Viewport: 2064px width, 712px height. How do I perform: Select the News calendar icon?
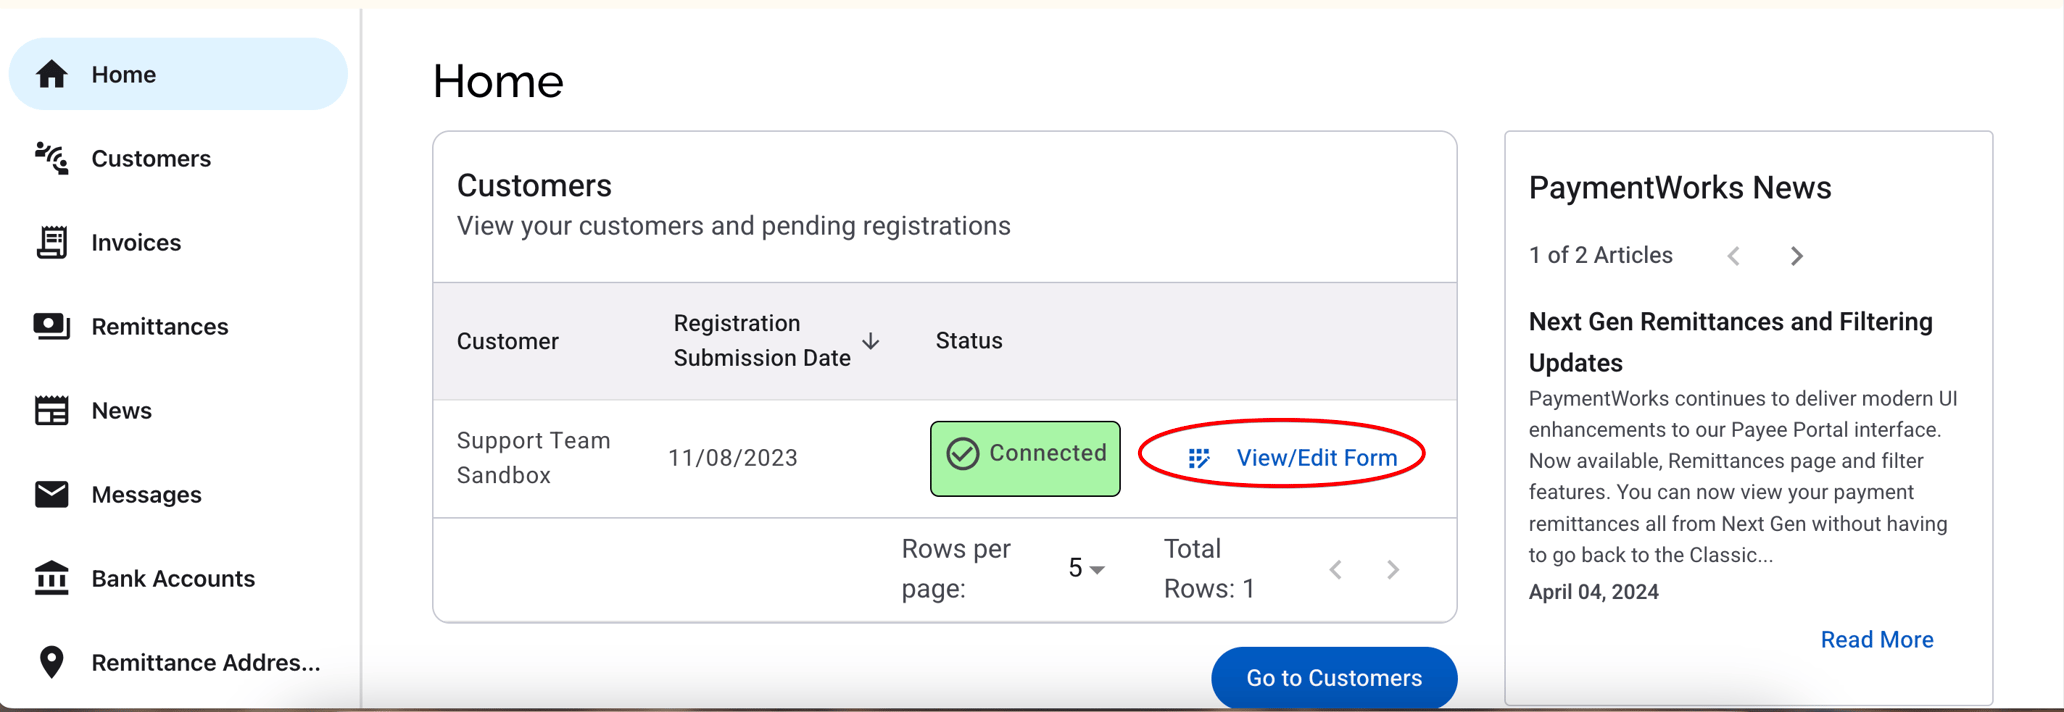coord(50,410)
